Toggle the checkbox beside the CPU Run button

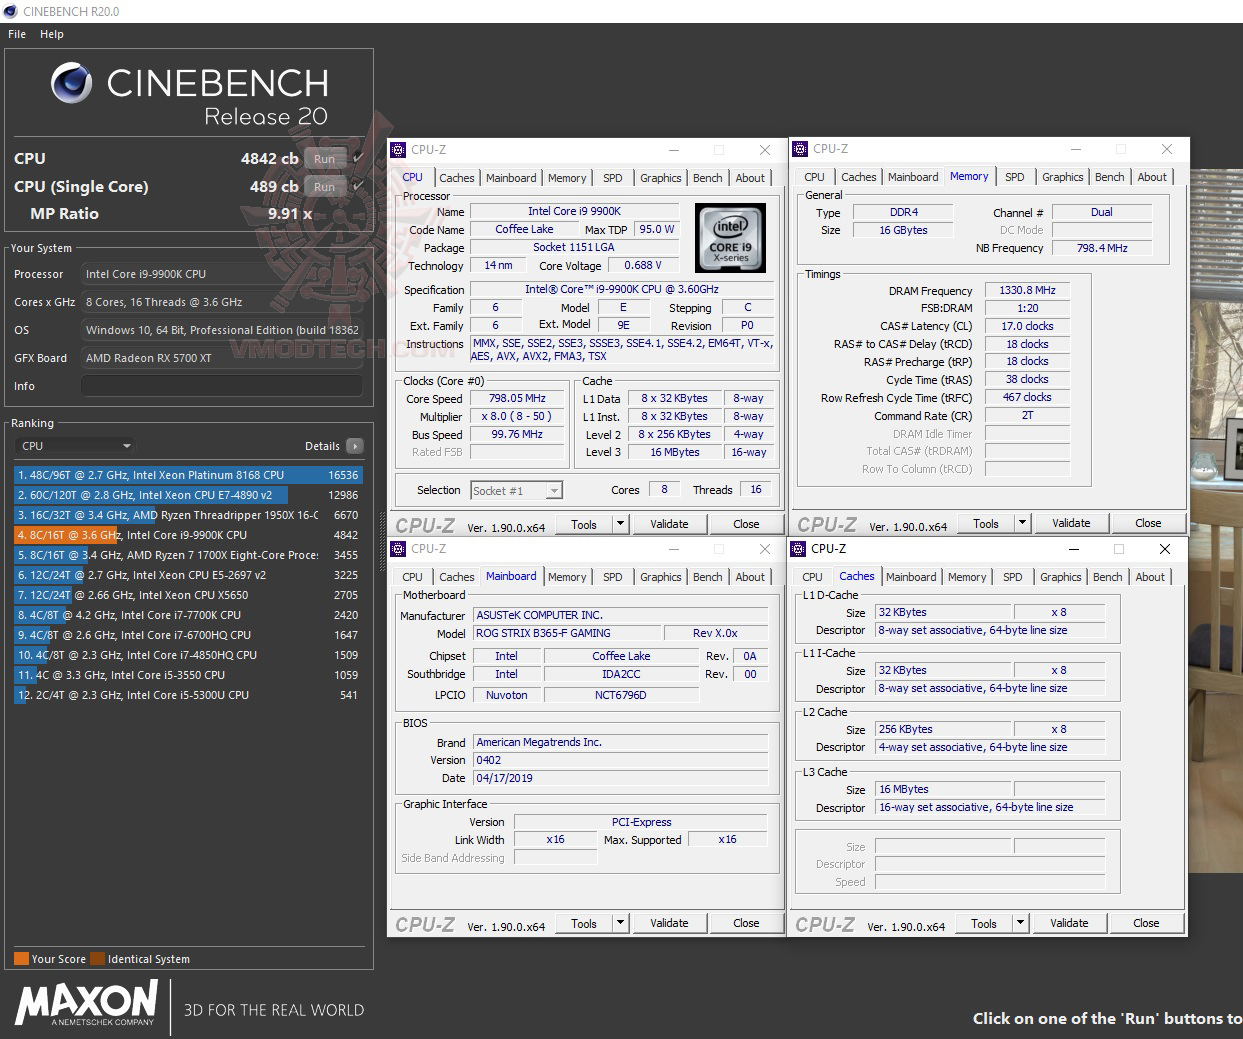[x=358, y=158]
